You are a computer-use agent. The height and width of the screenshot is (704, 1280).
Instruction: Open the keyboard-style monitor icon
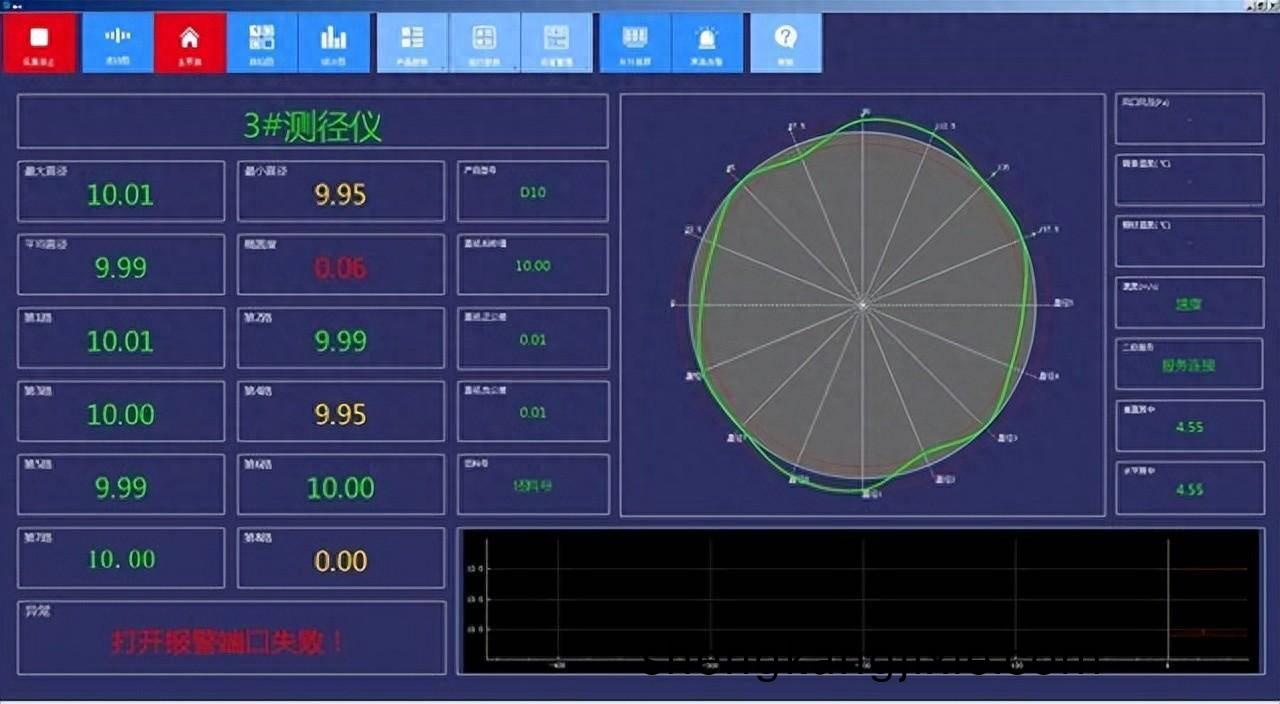coord(635,42)
